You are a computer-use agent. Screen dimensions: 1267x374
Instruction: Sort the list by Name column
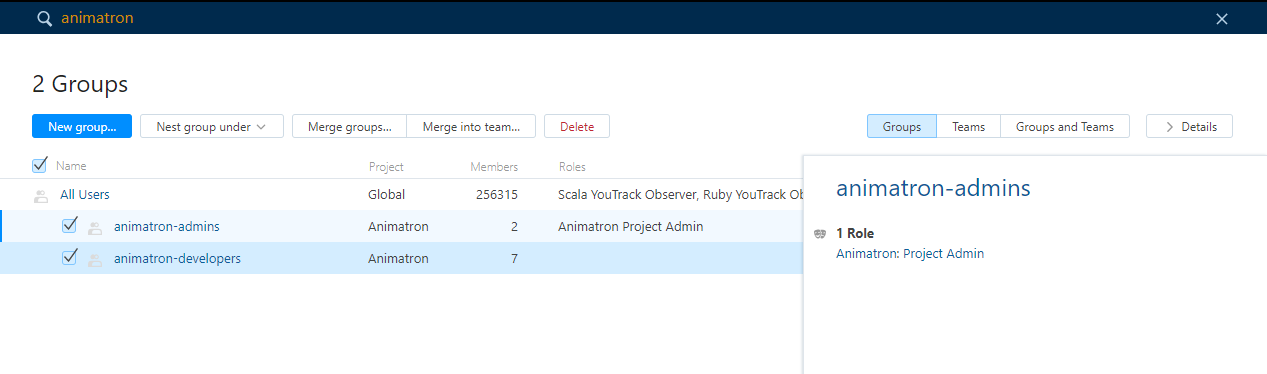click(71, 167)
